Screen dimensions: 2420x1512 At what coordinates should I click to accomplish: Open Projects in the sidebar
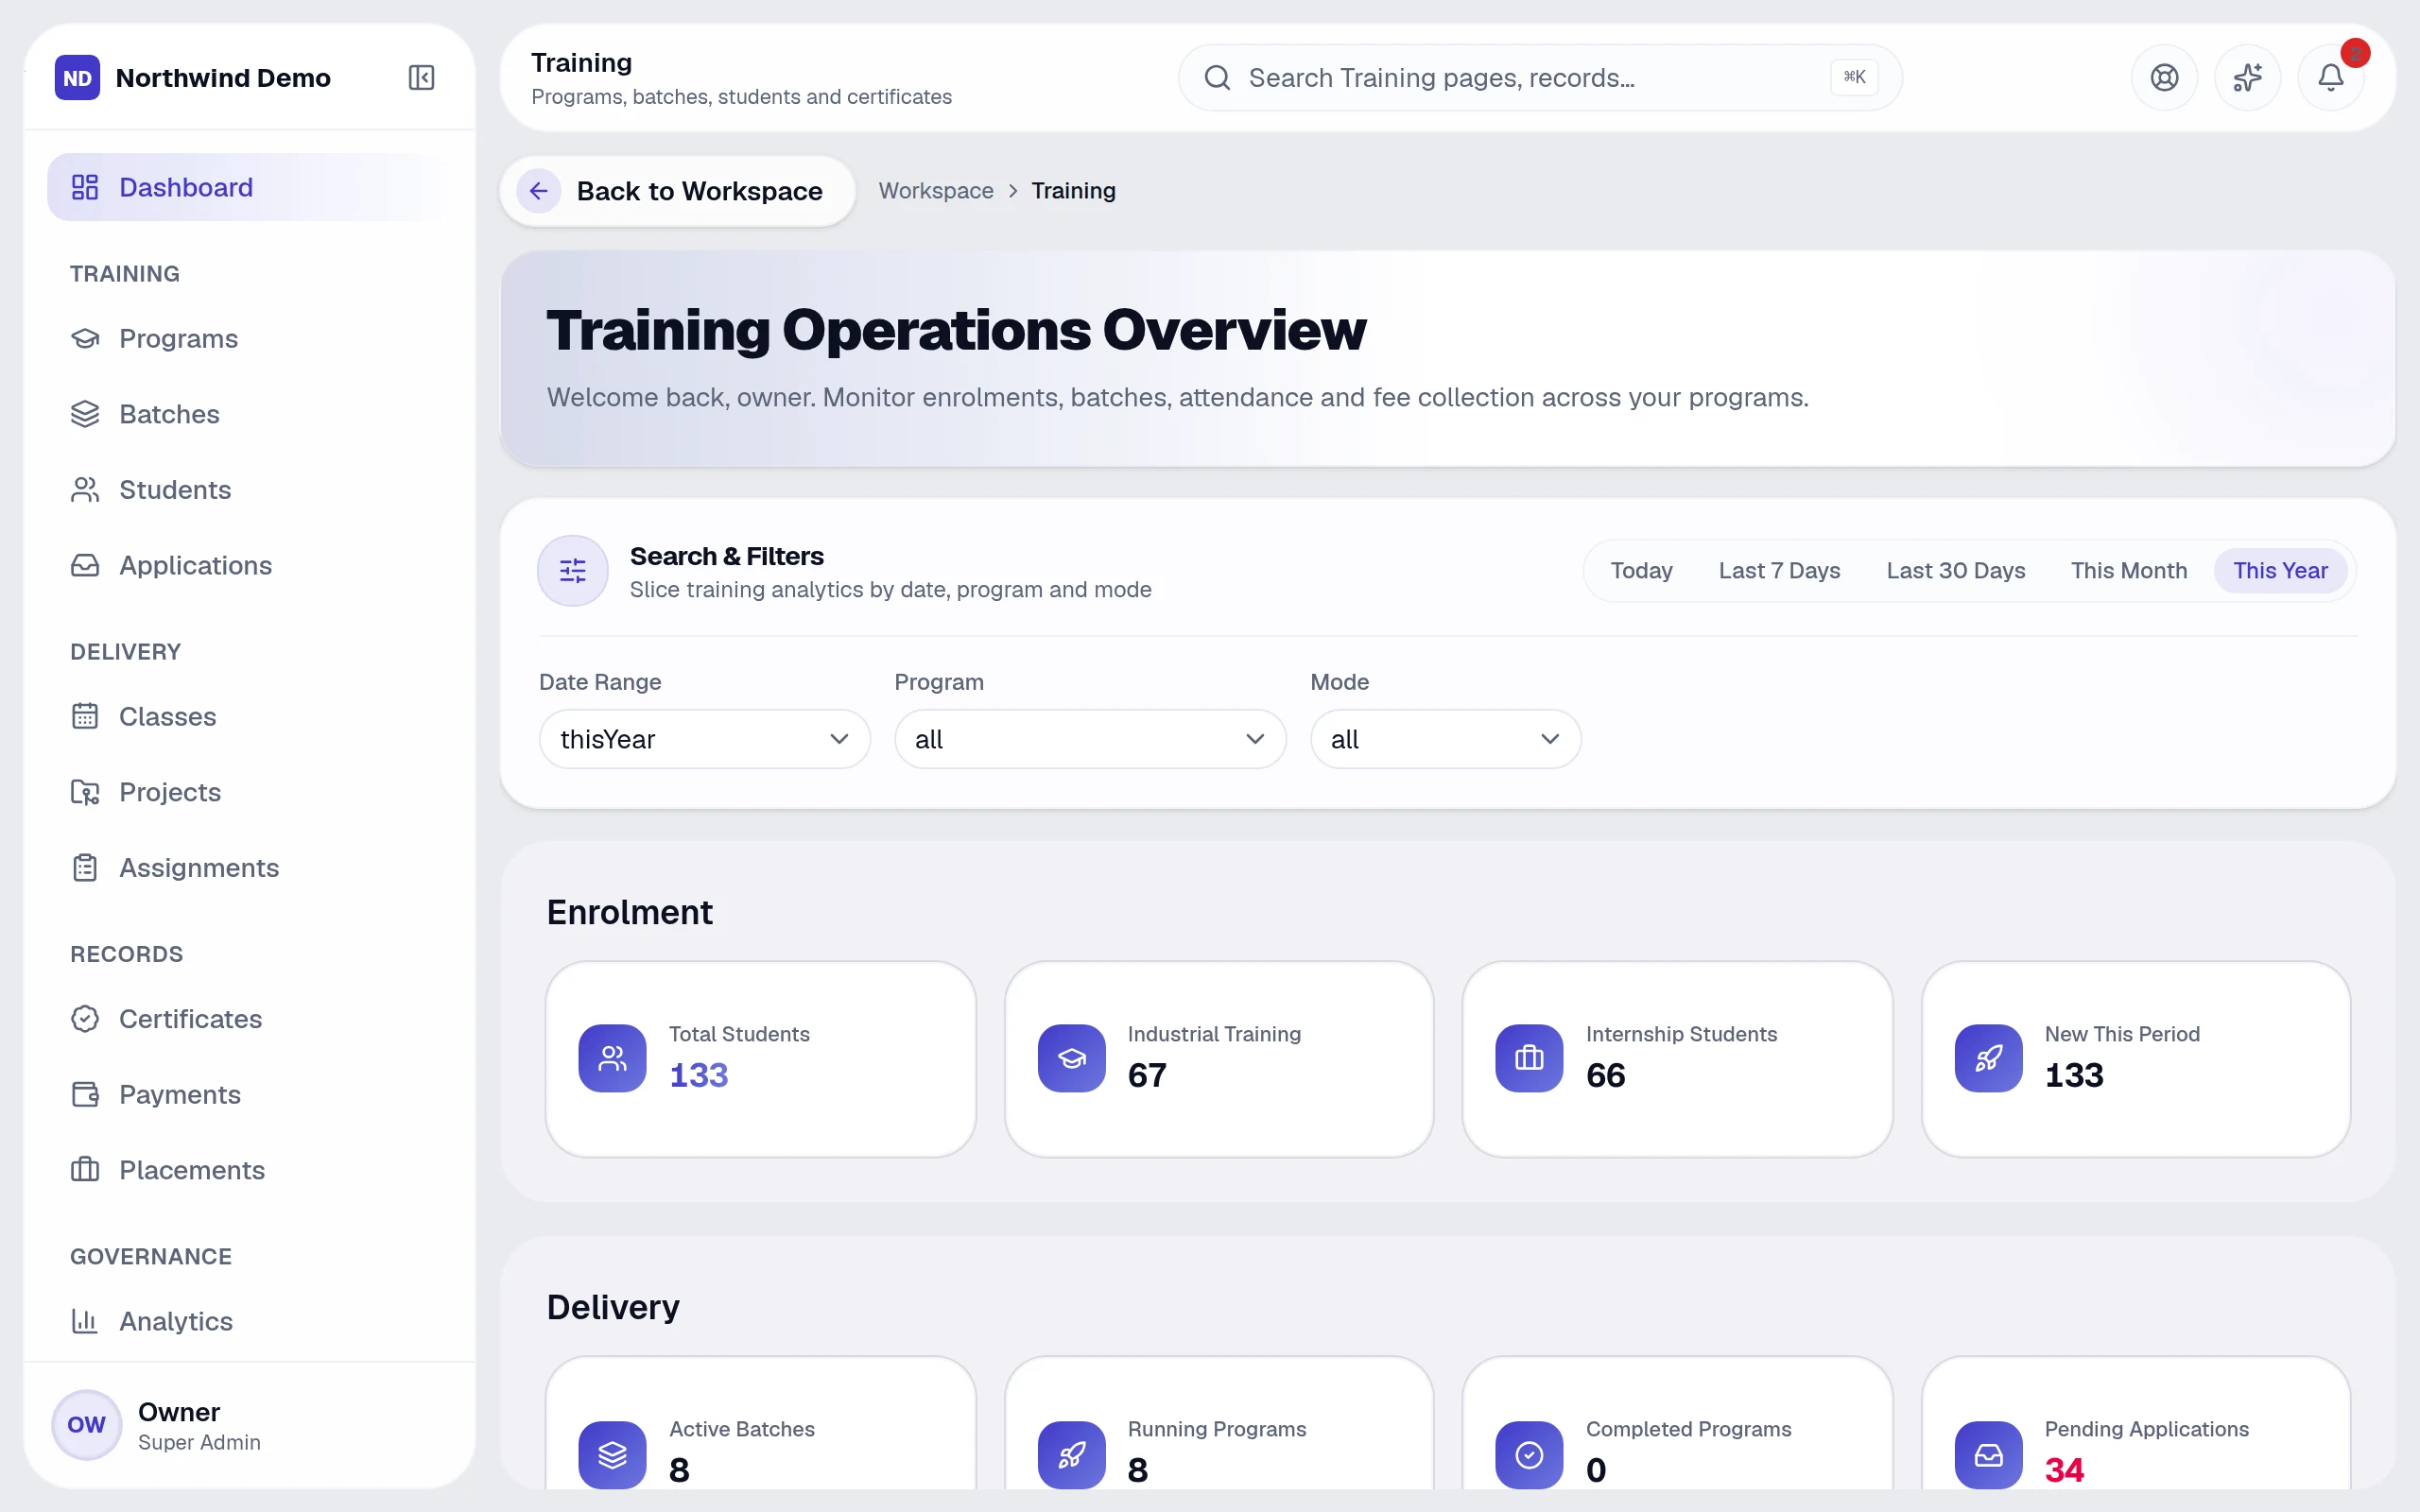click(249, 792)
